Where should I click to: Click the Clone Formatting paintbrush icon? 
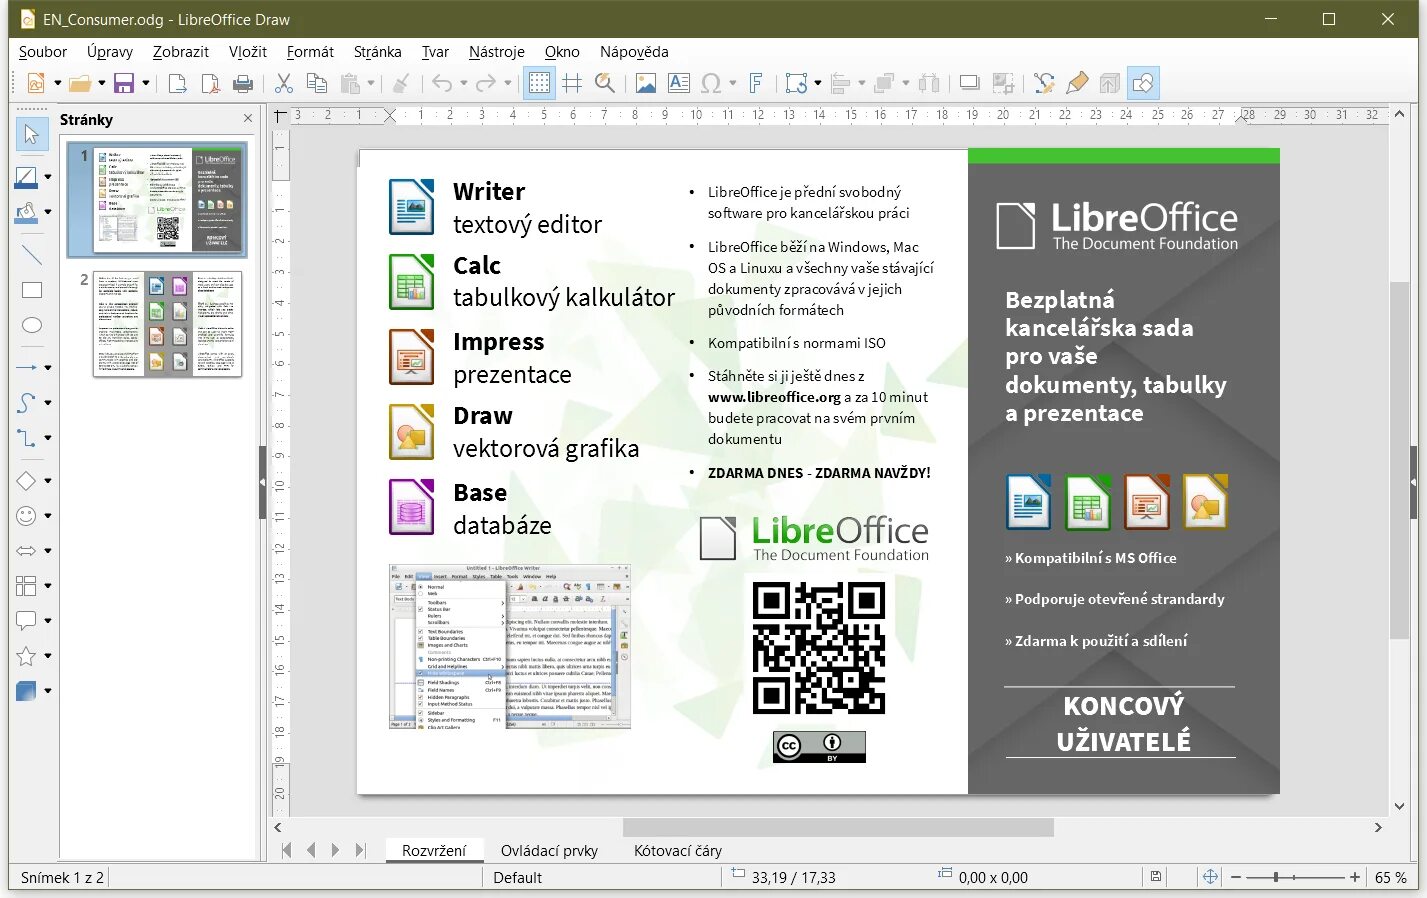401,84
